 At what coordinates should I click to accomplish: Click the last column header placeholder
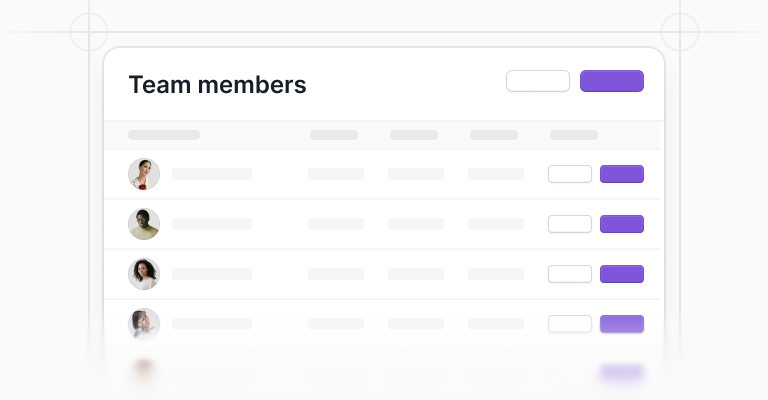[574, 135]
